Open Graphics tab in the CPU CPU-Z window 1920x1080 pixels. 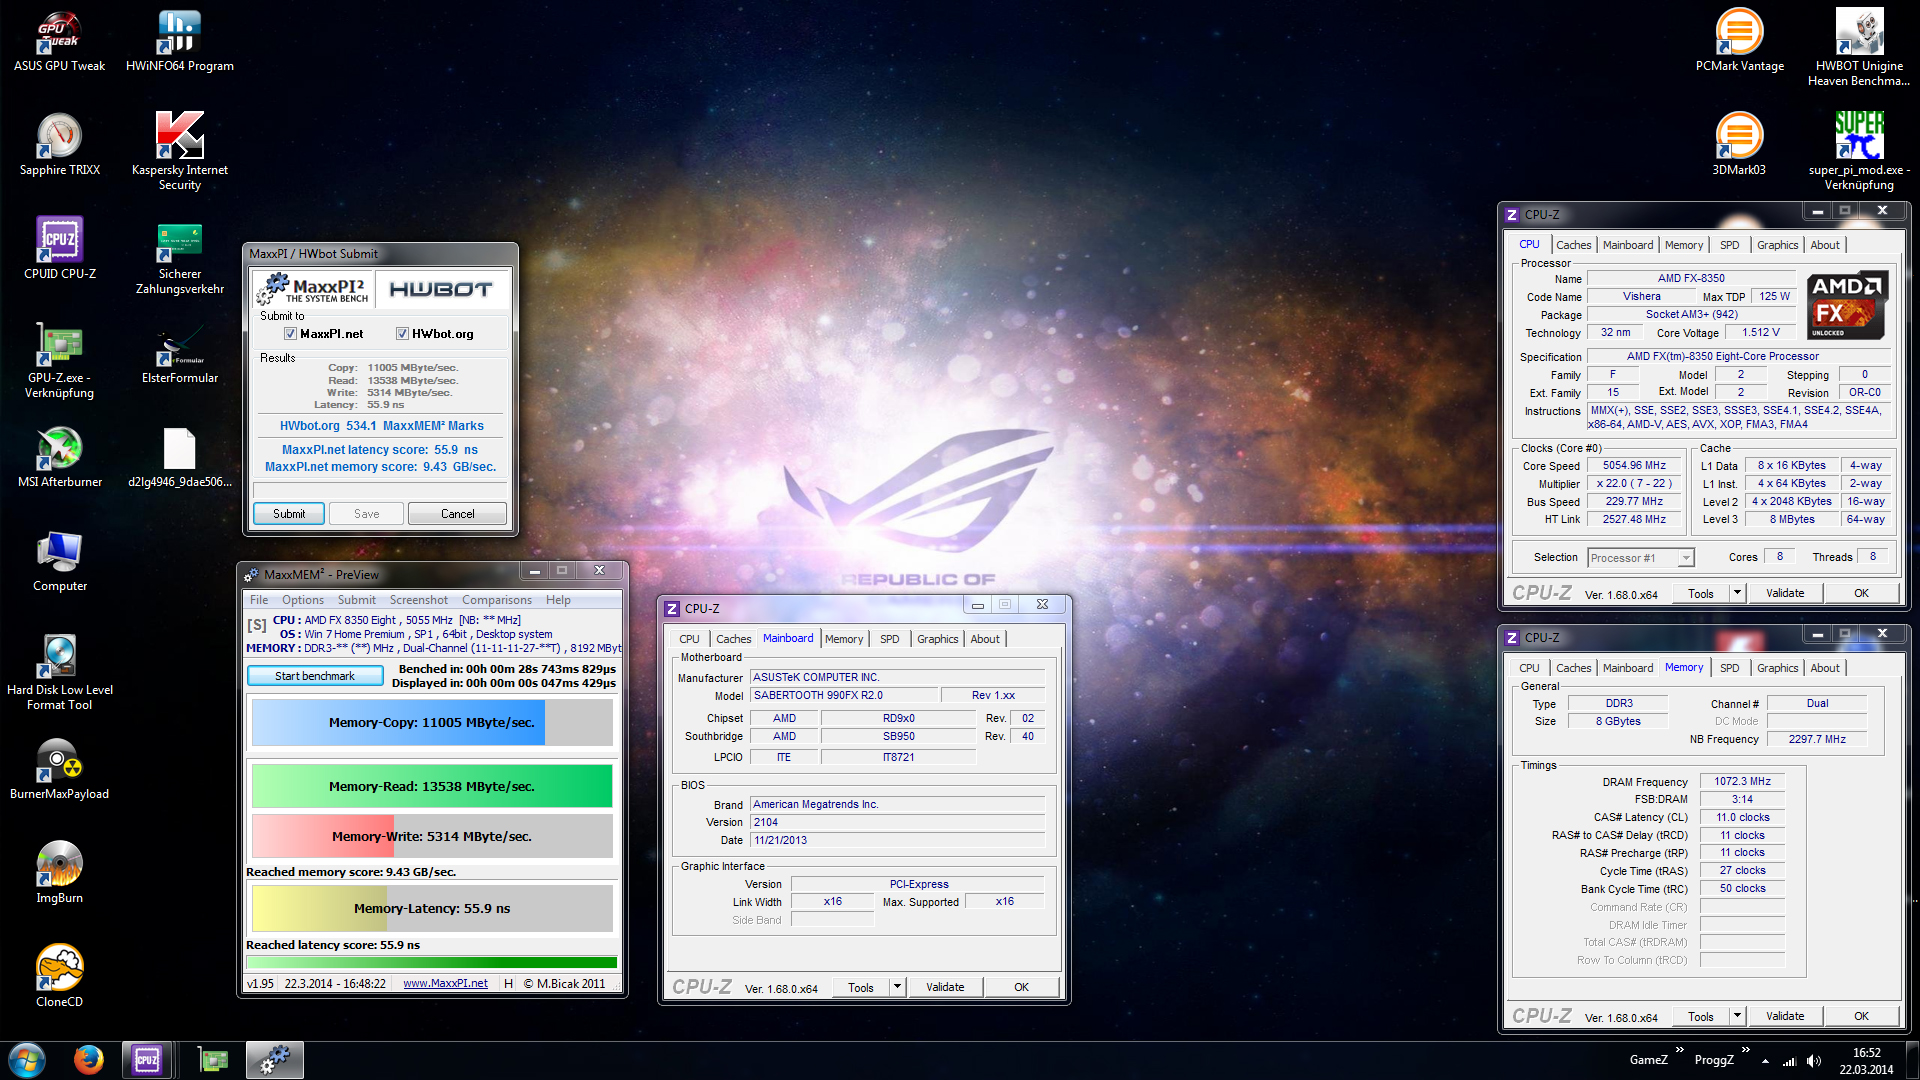pyautogui.click(x=1777, y=245)
